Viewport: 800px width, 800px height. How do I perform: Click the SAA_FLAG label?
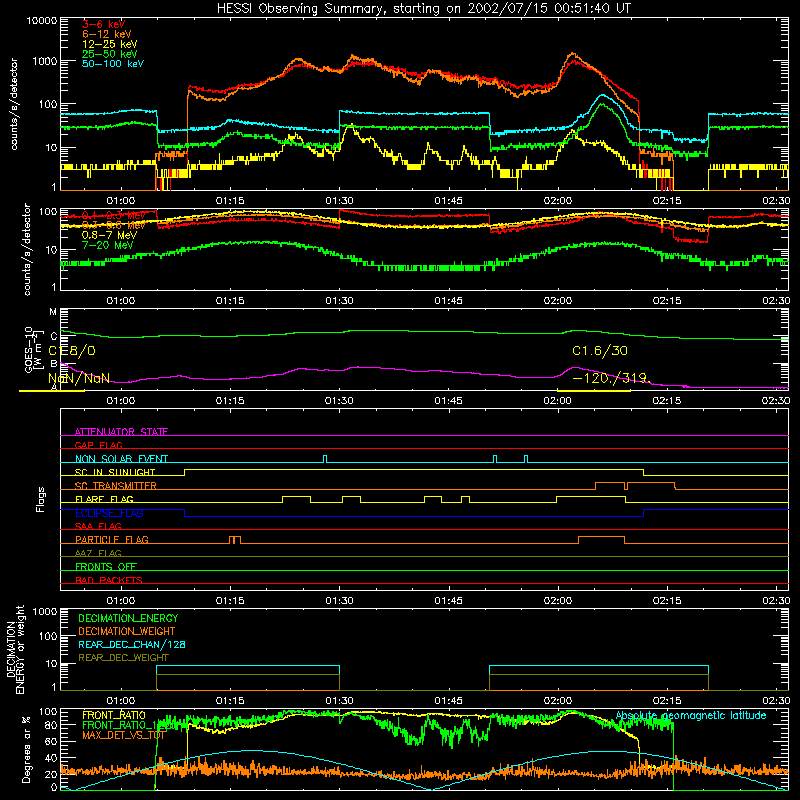[x=98, y=526]
